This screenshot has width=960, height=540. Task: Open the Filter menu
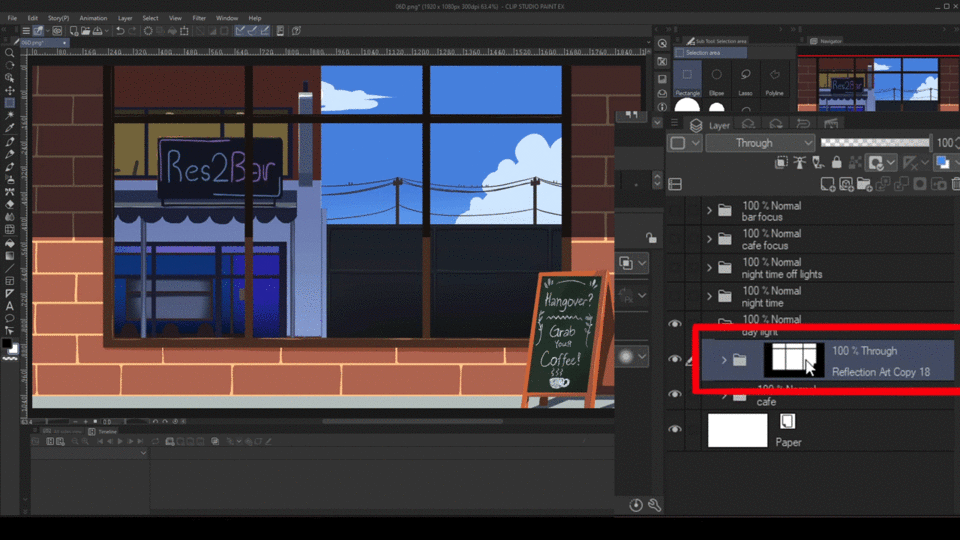(199, 18)
